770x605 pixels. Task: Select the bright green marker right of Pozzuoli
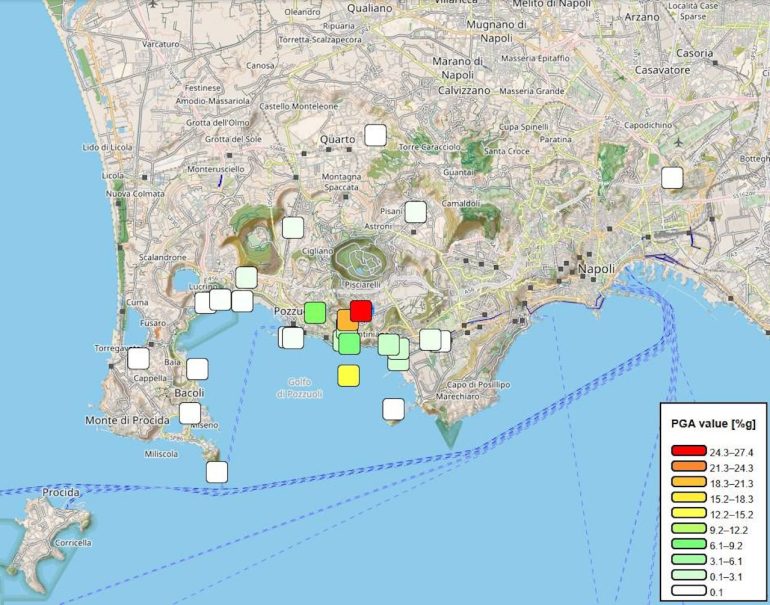pyautogui.click(x=315, y=312)
